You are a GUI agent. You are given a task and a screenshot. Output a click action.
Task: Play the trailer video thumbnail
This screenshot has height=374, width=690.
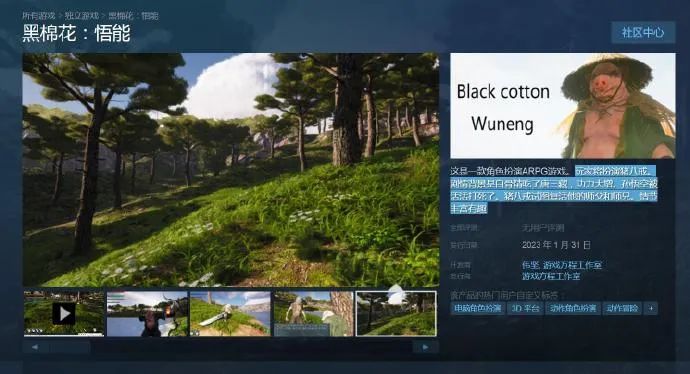click(x=64, y=313)
